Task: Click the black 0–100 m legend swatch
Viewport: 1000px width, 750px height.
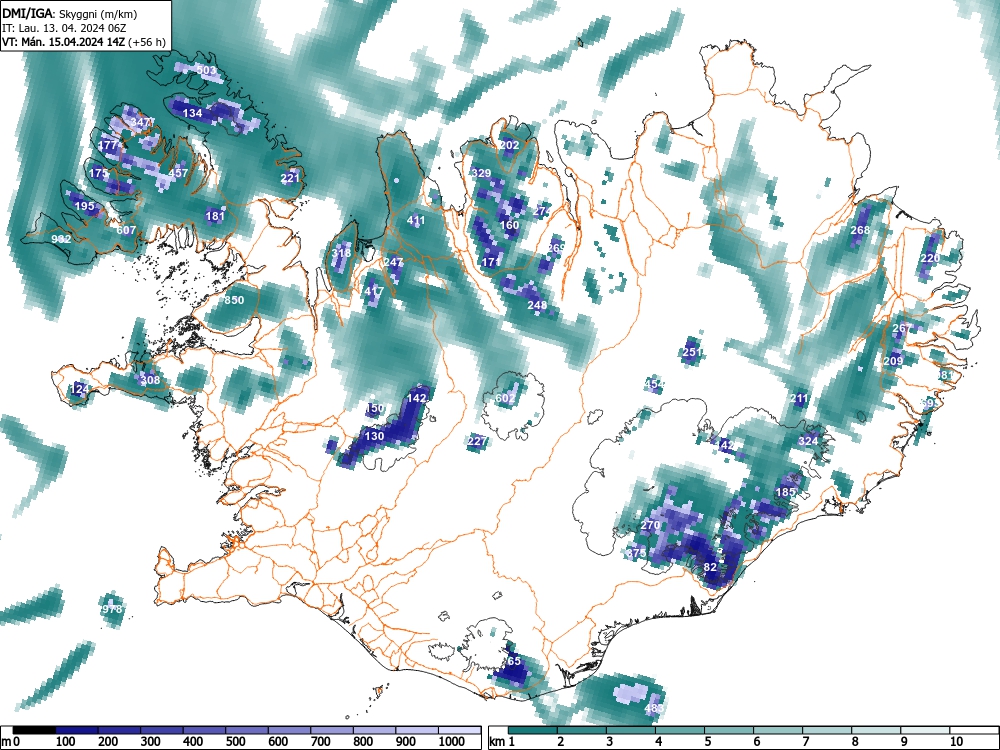Action: pyautogui.click(x=34, y=730)
